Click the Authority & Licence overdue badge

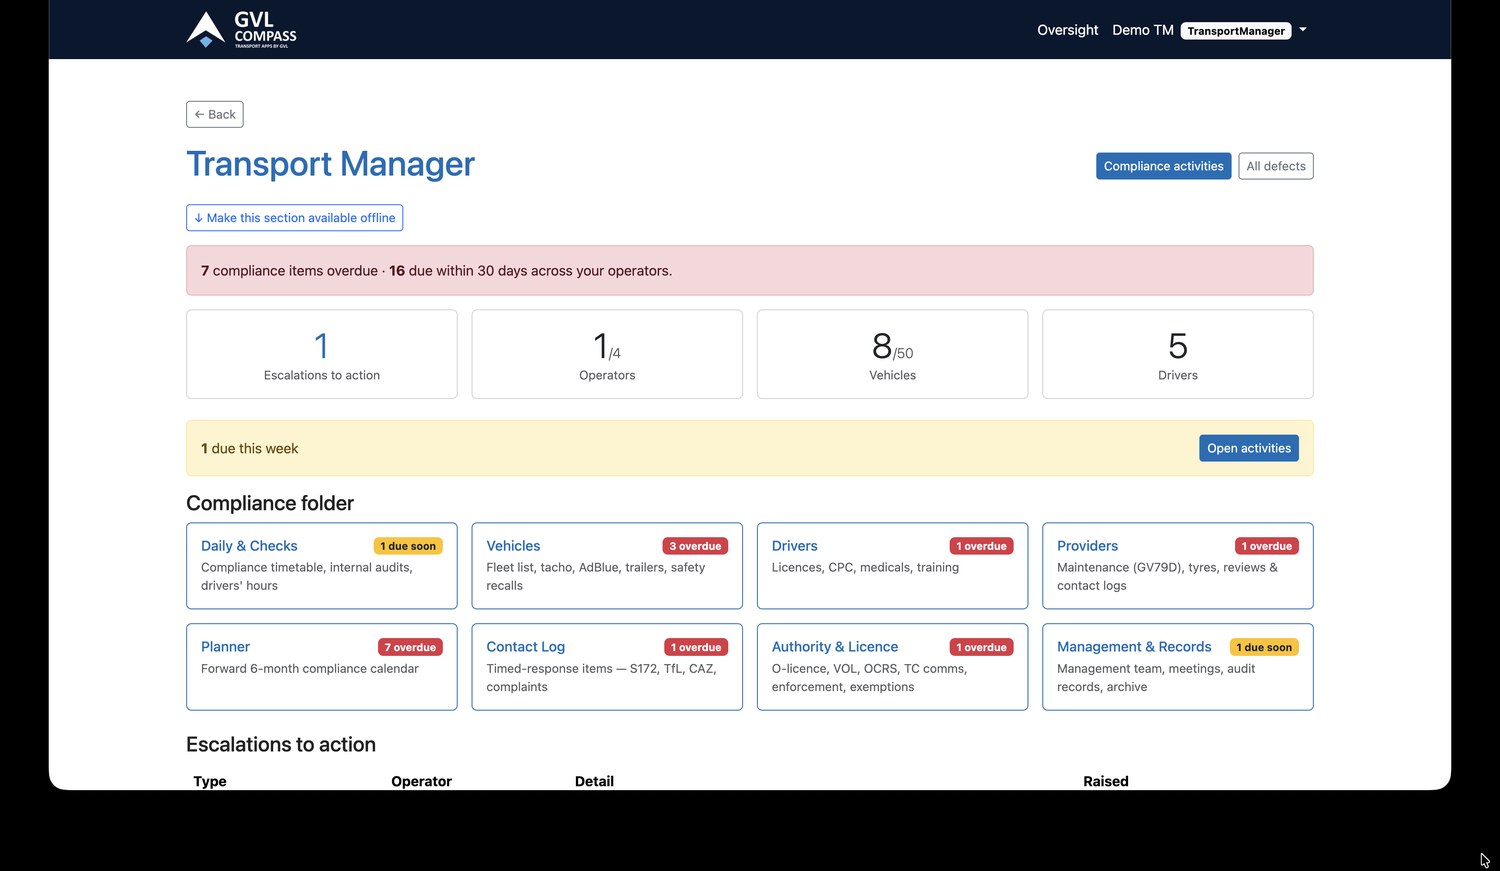pyautogui.click(x=981, y=647)
